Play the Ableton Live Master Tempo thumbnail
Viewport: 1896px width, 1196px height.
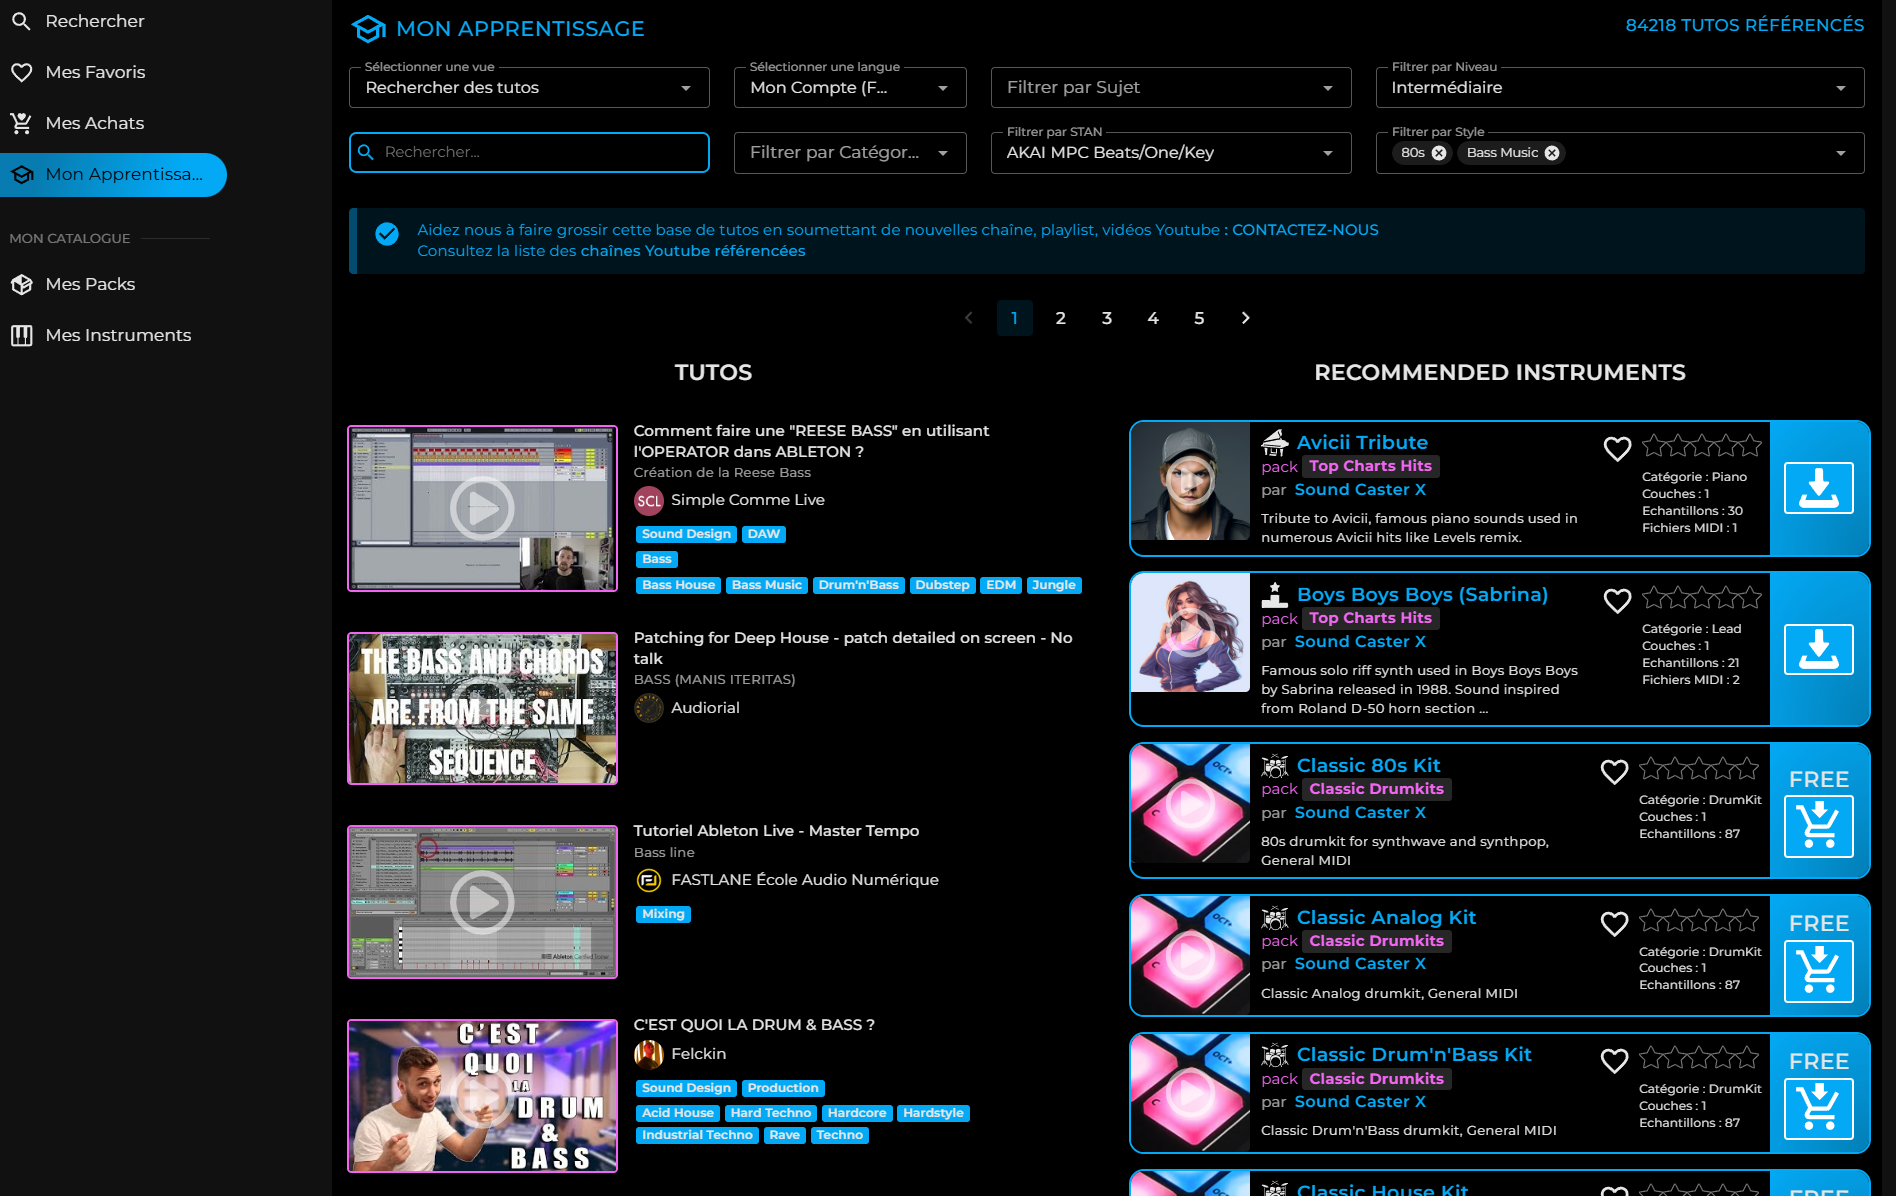482,902
